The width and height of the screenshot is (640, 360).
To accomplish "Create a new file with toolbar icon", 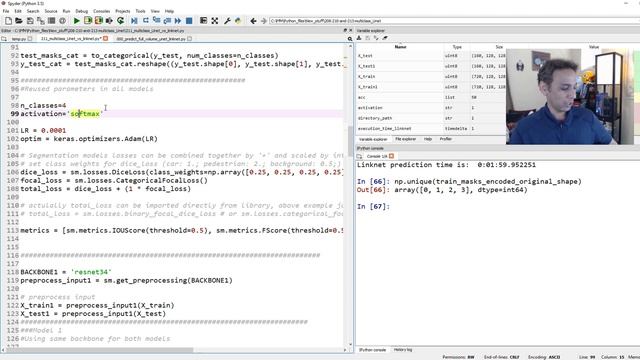I will (8, 20).
